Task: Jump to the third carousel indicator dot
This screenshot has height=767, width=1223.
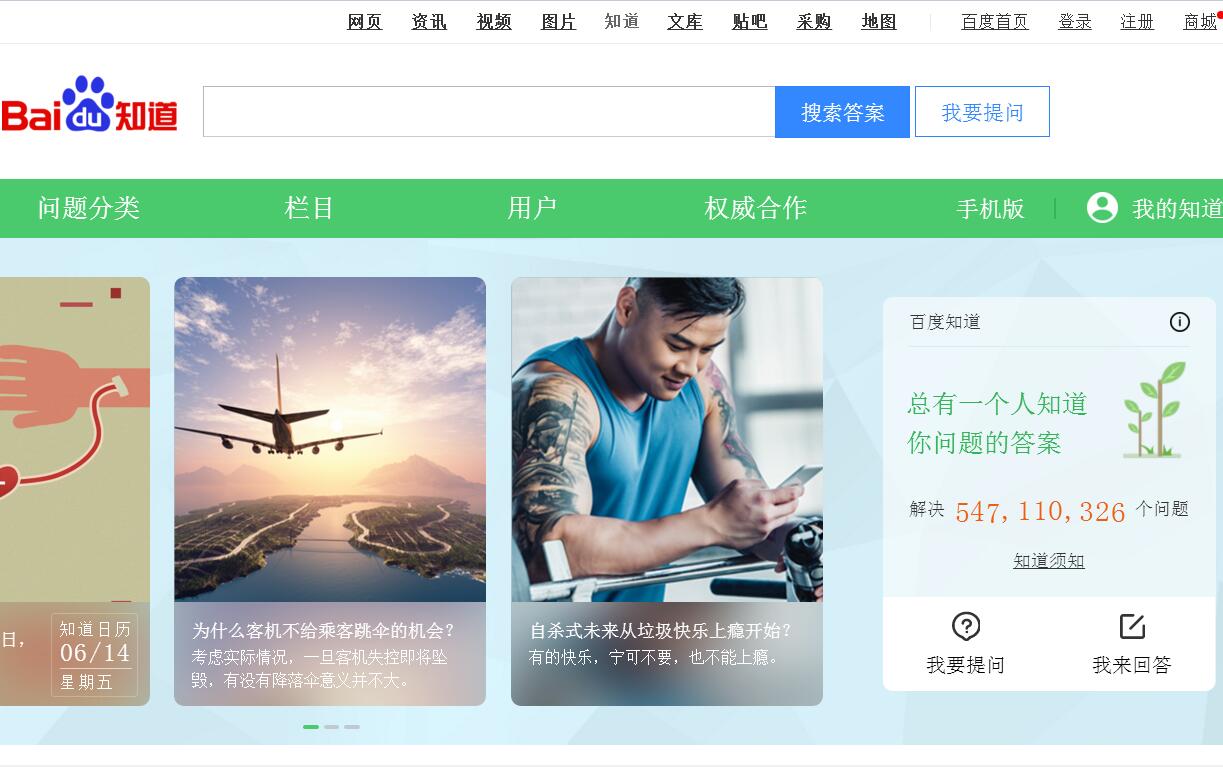Action: pos(352,727)
